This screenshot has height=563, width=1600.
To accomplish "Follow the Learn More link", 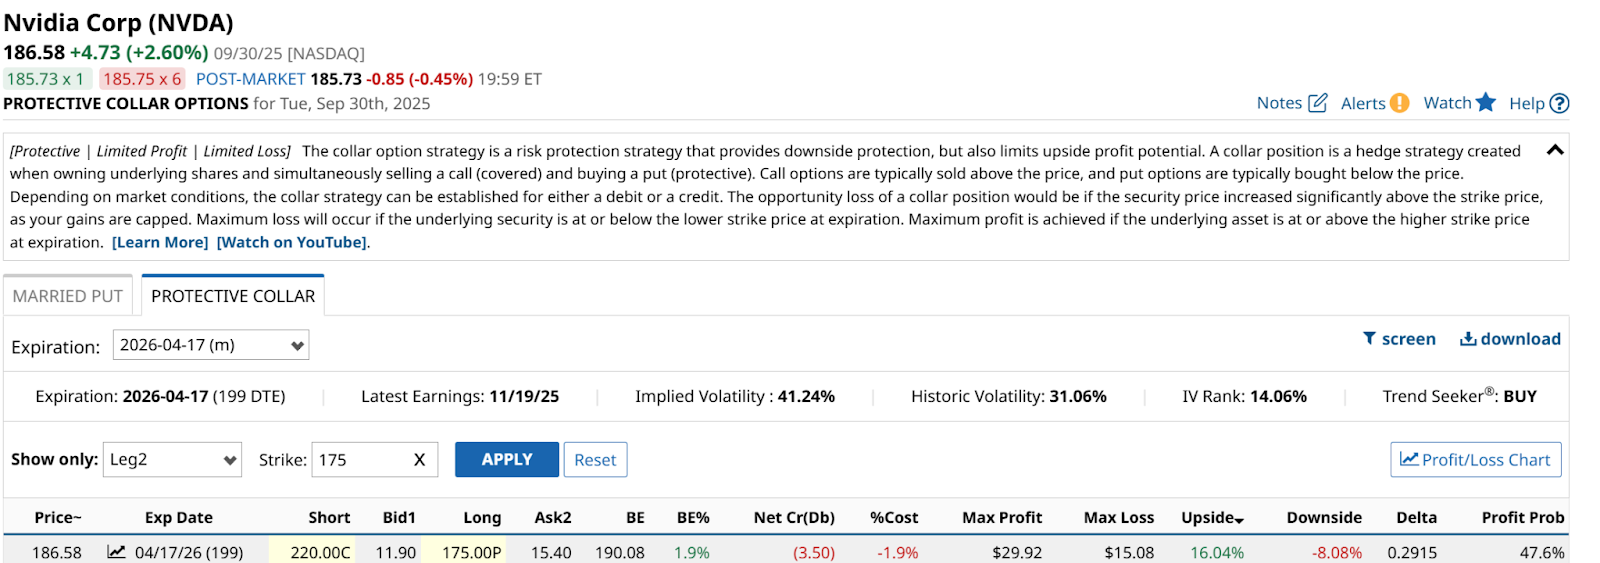I will (x=160, y=242).
